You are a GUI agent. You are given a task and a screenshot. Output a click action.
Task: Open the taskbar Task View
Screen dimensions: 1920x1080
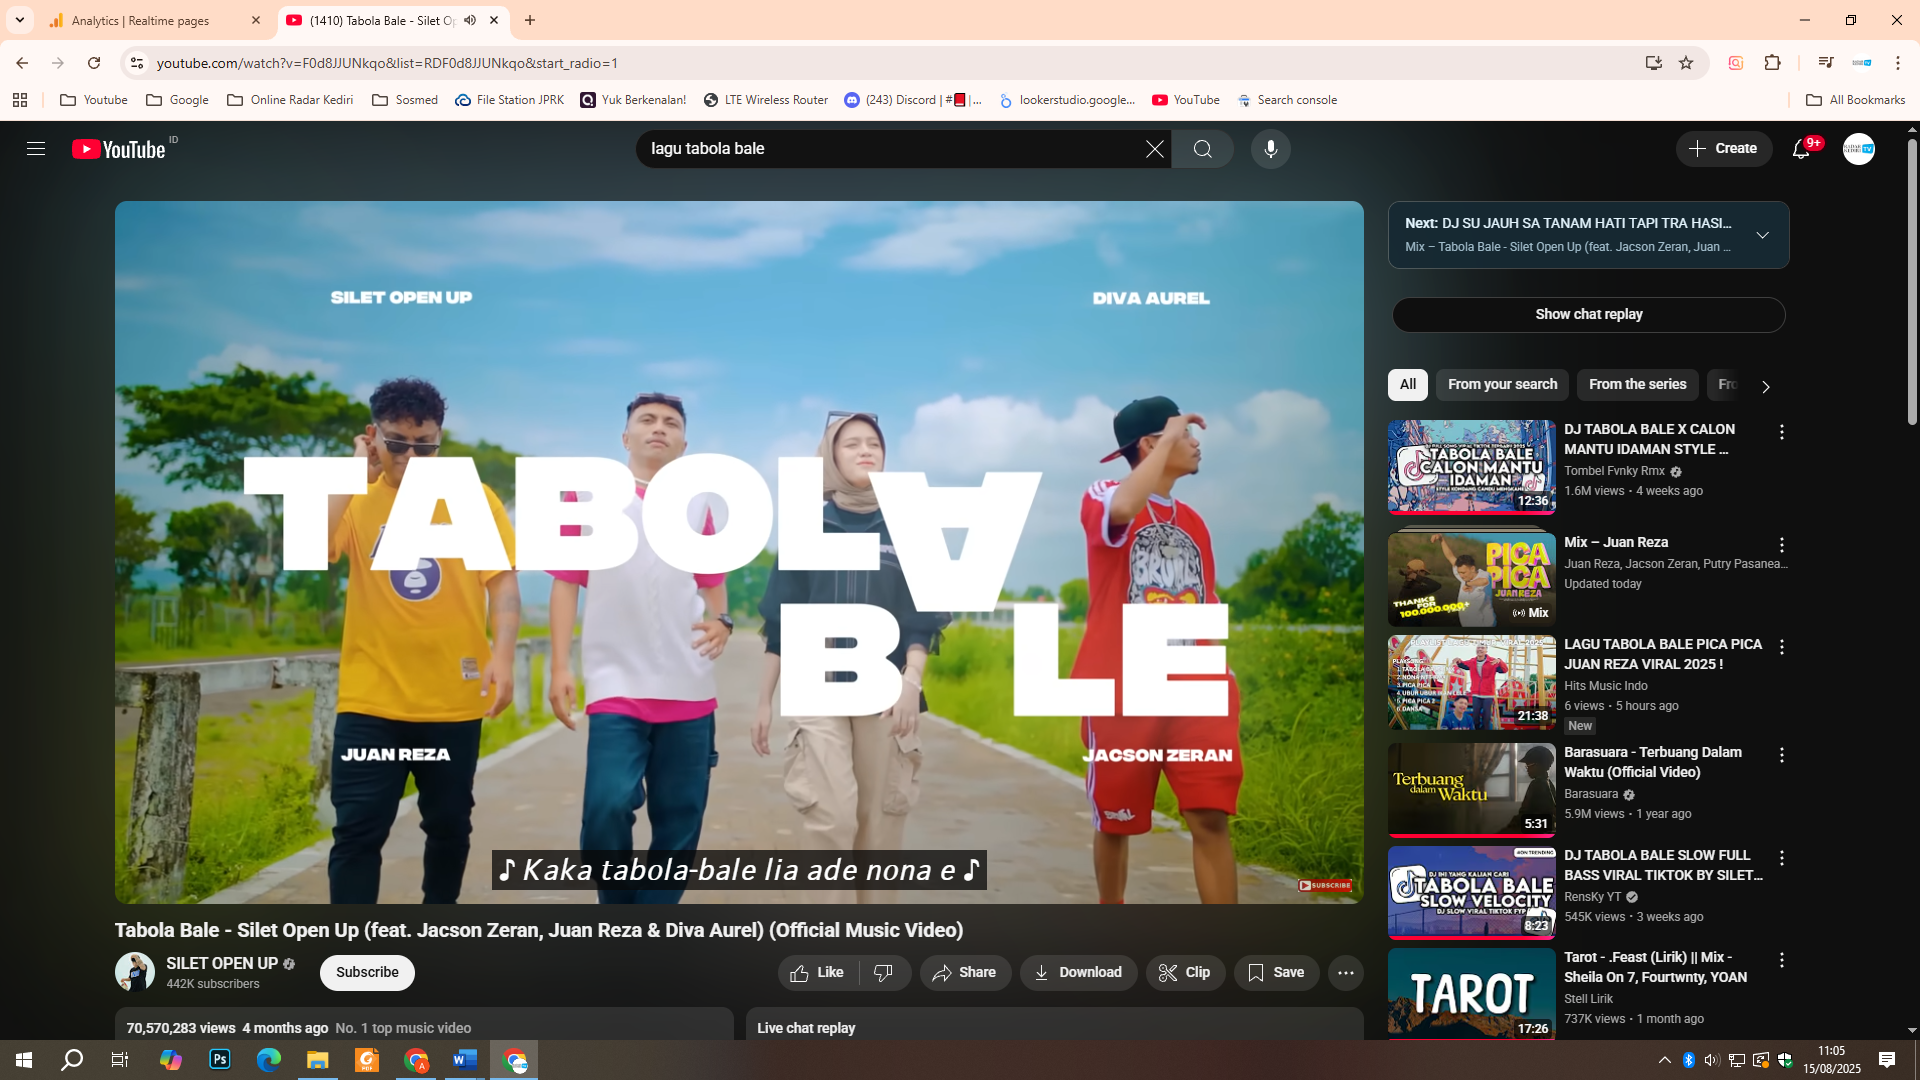[119, 1060]
